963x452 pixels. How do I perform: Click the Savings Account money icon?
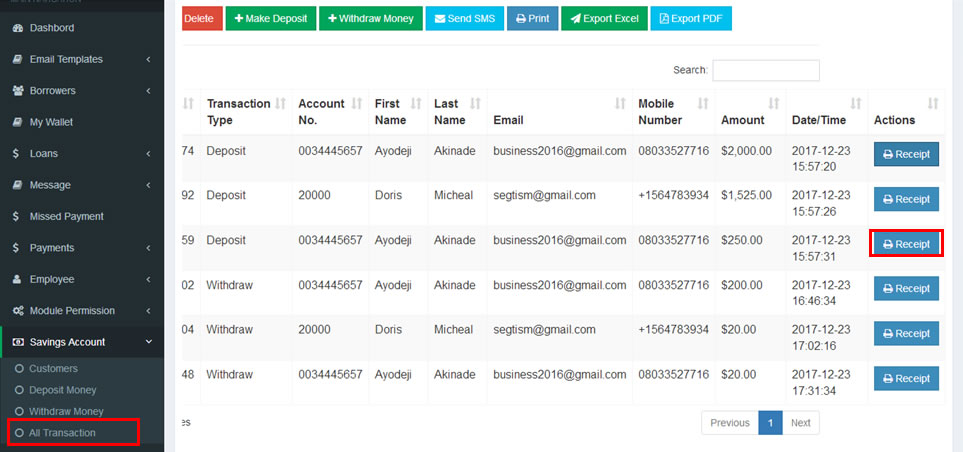[17, 342]
